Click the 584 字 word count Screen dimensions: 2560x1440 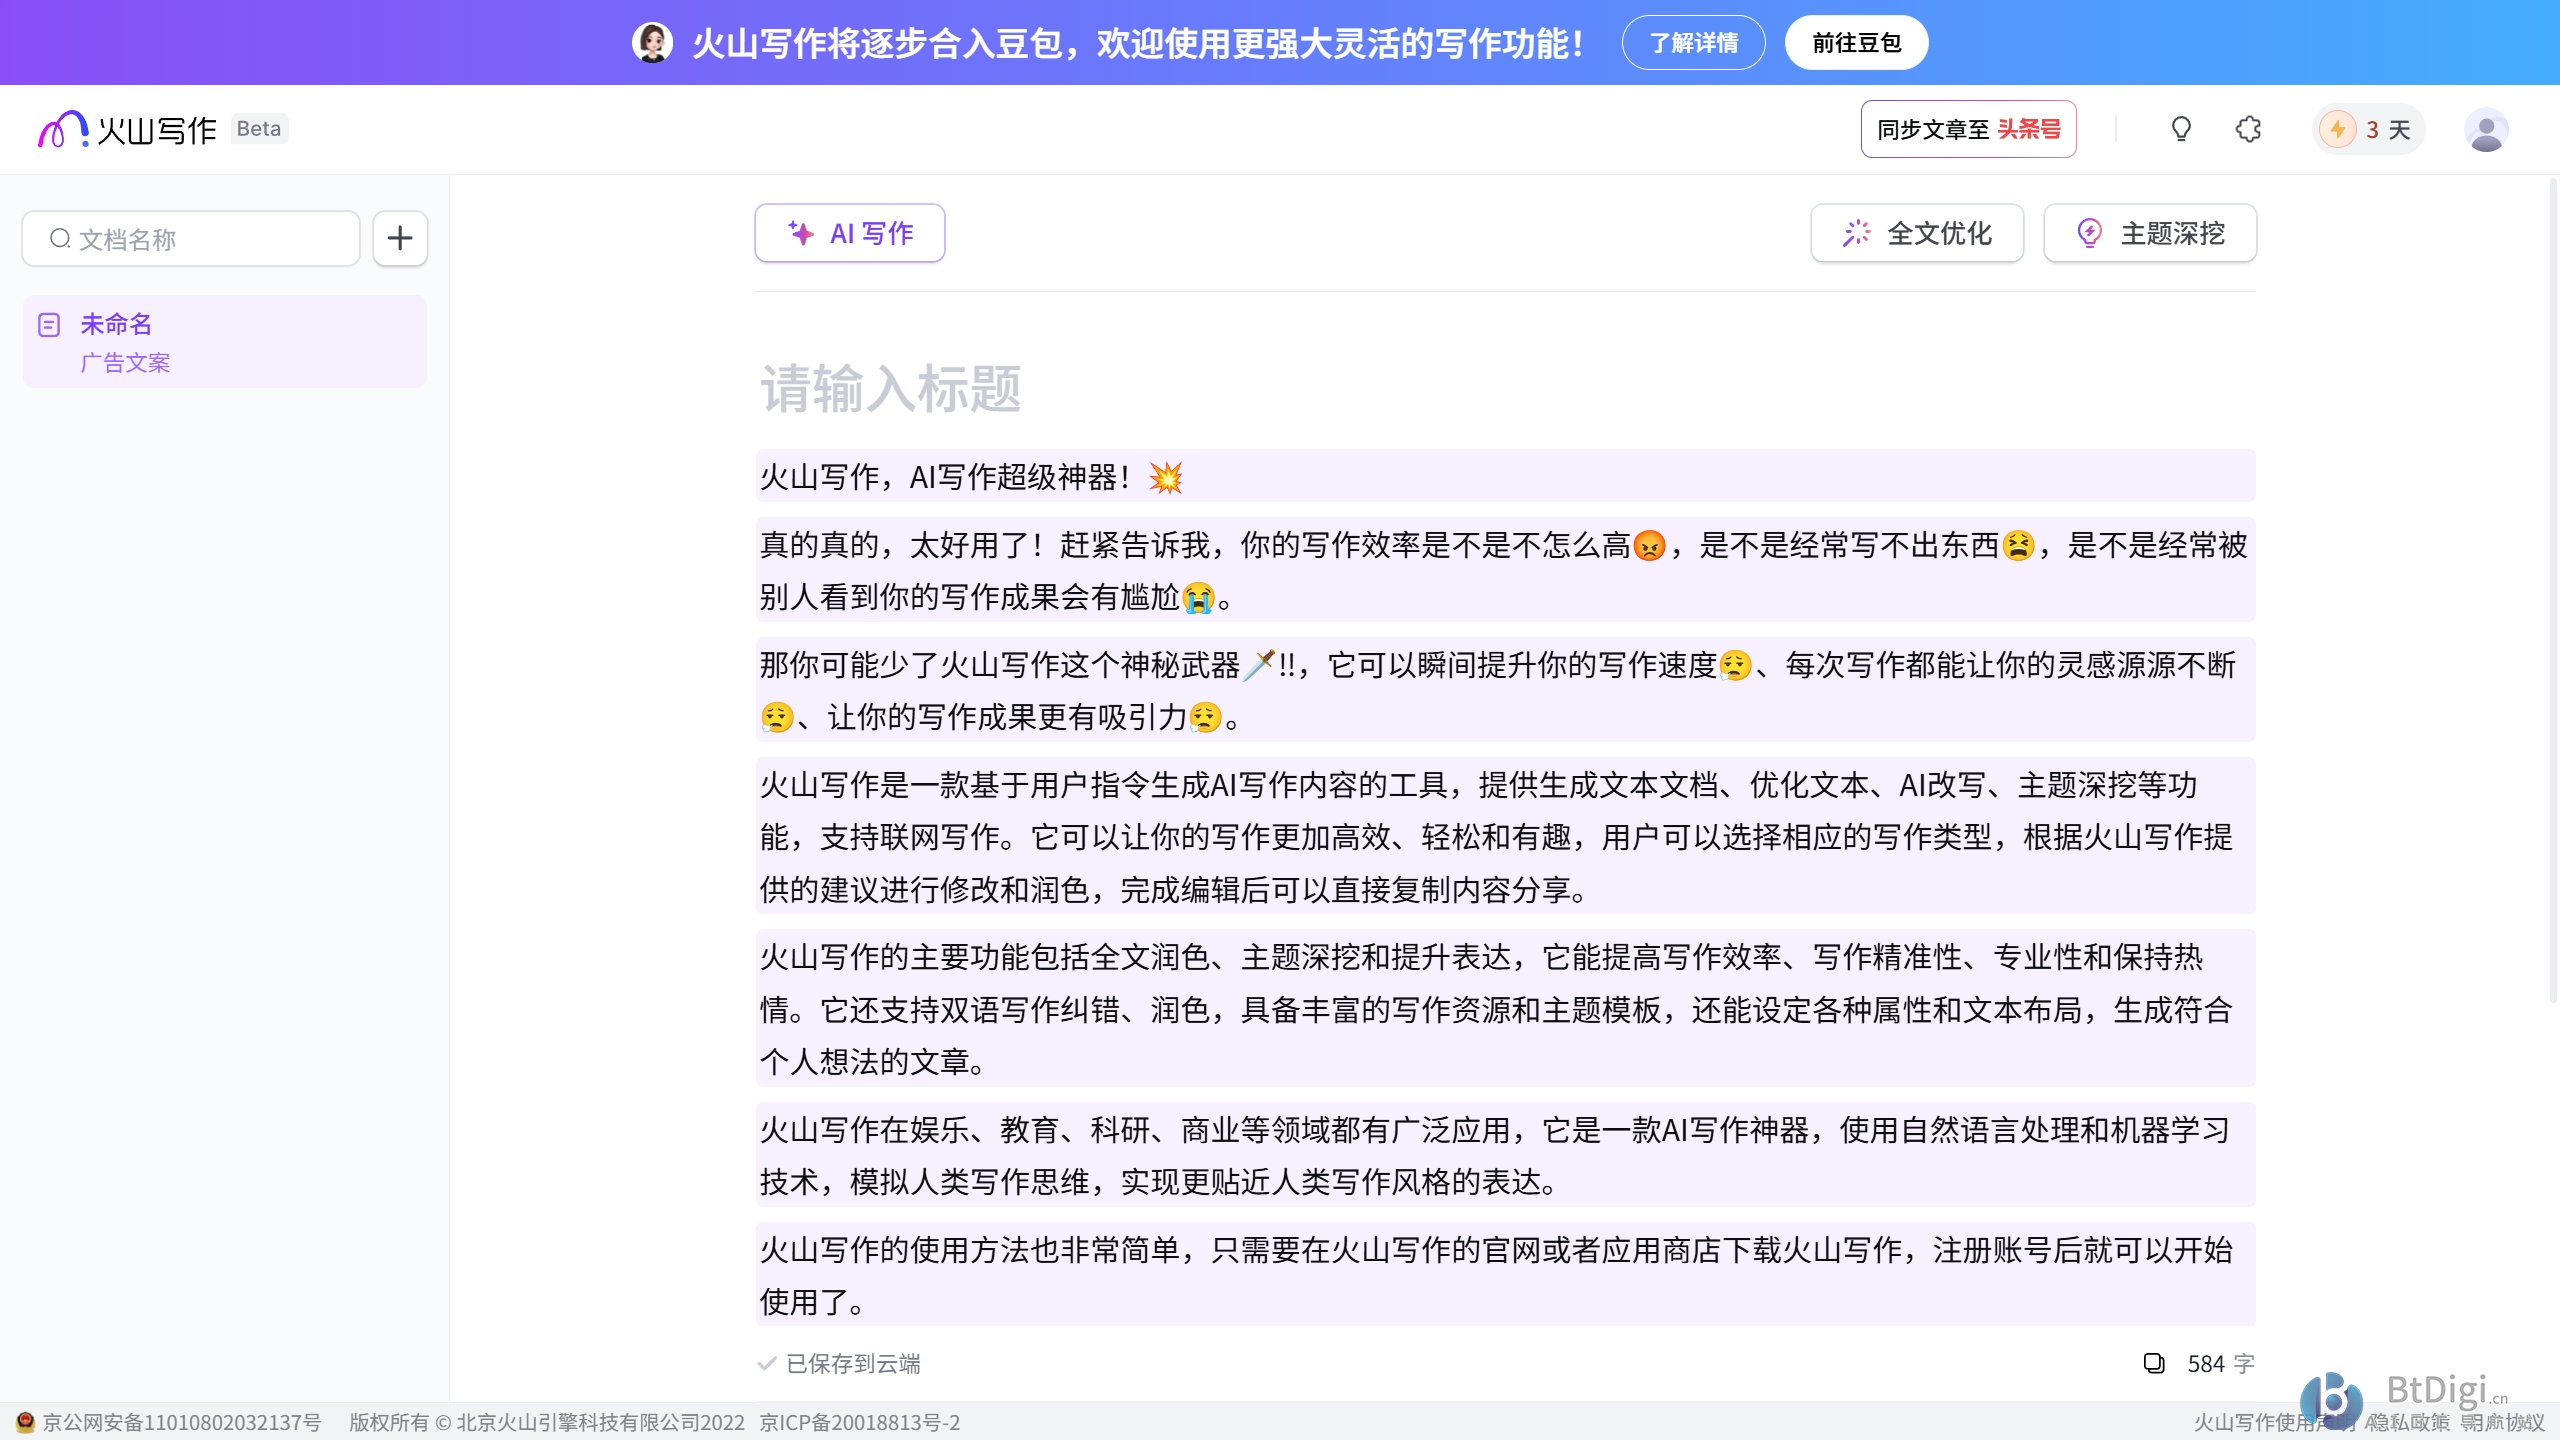click(x=2221, y=1363)
